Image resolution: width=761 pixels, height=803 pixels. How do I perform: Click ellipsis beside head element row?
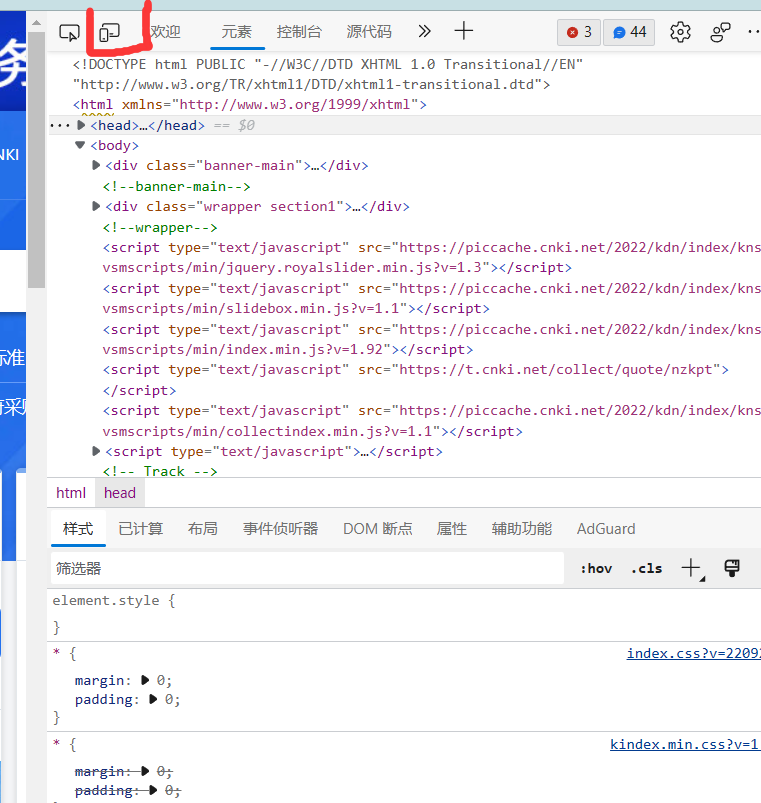tap(59, 125)
